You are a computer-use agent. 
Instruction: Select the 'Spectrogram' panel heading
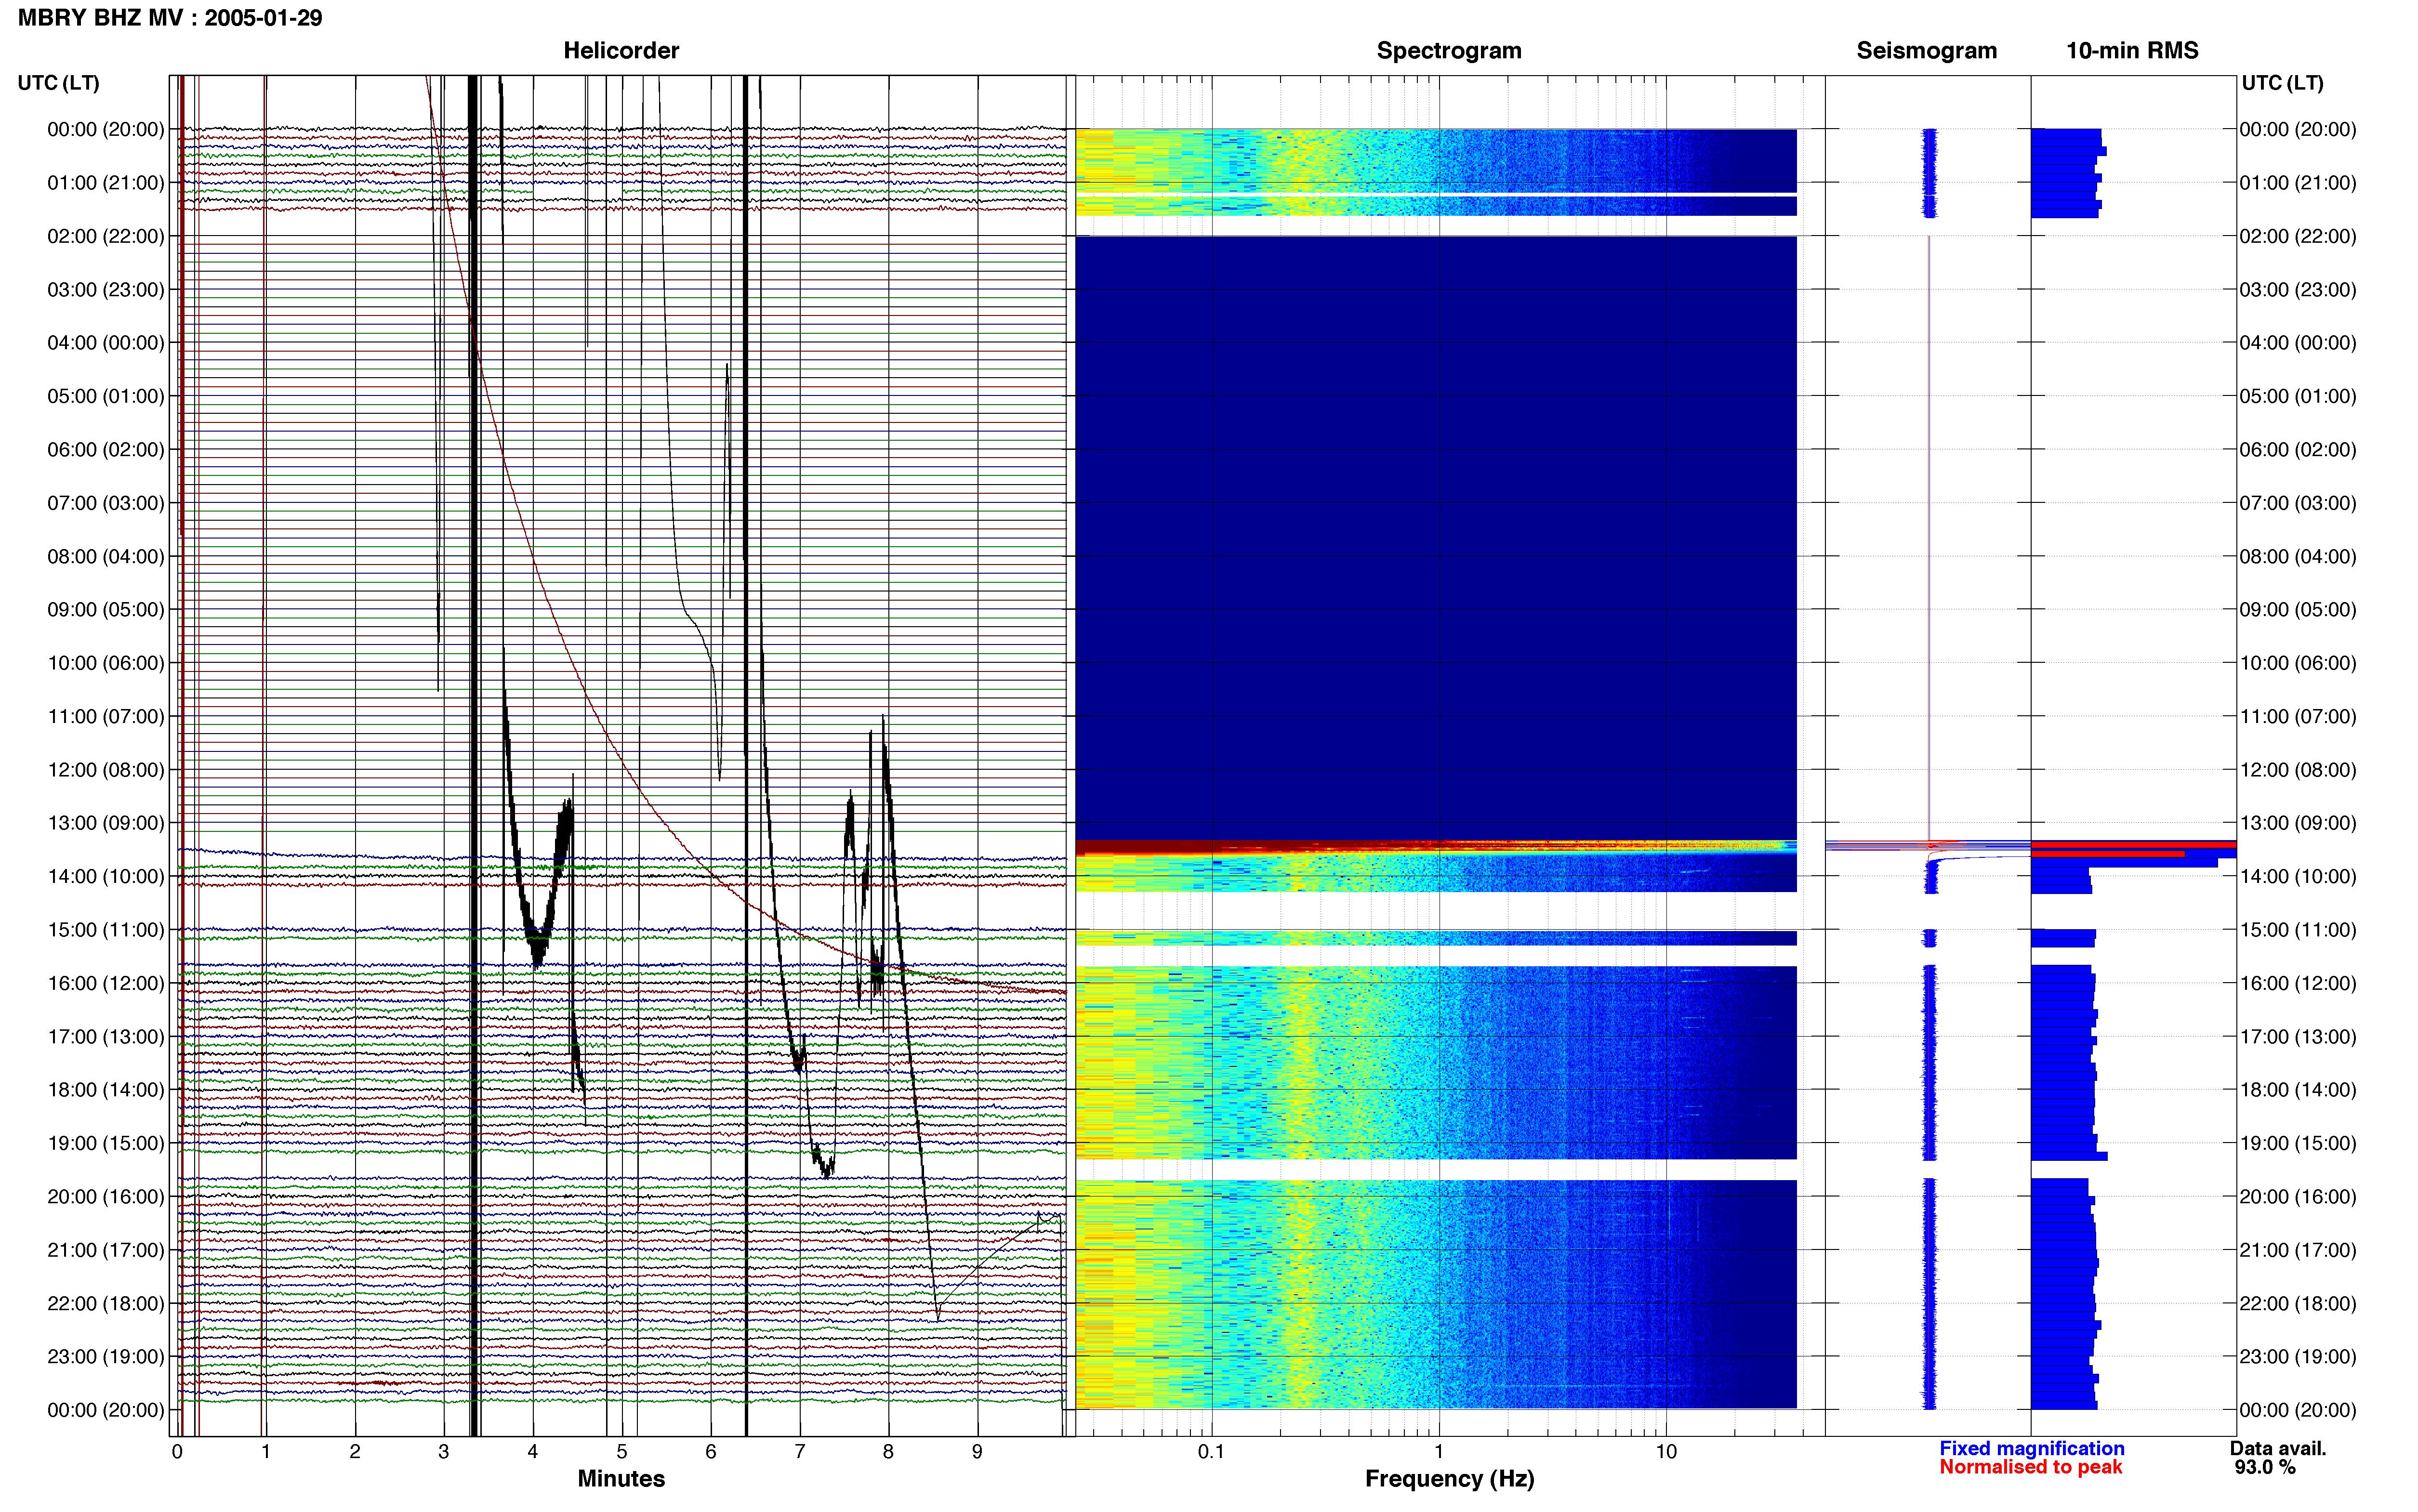pos(1449,51)
